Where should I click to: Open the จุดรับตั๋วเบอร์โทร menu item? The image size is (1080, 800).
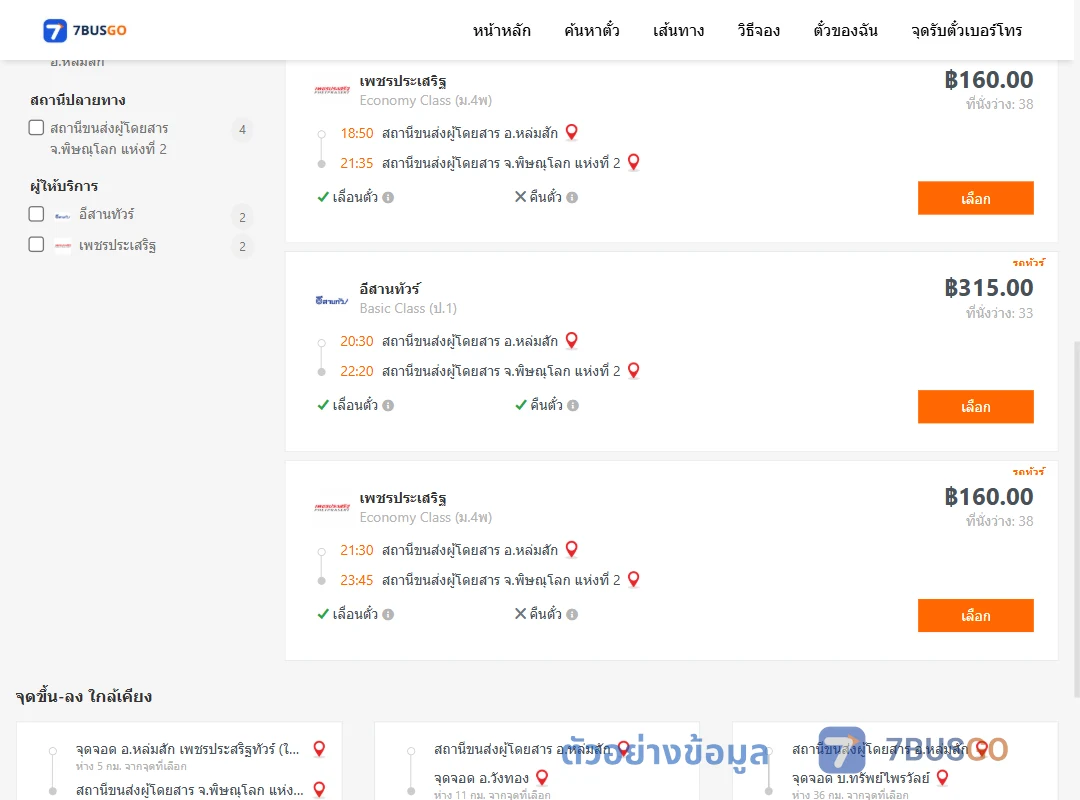pyautogui.click(x=966, y=30)
